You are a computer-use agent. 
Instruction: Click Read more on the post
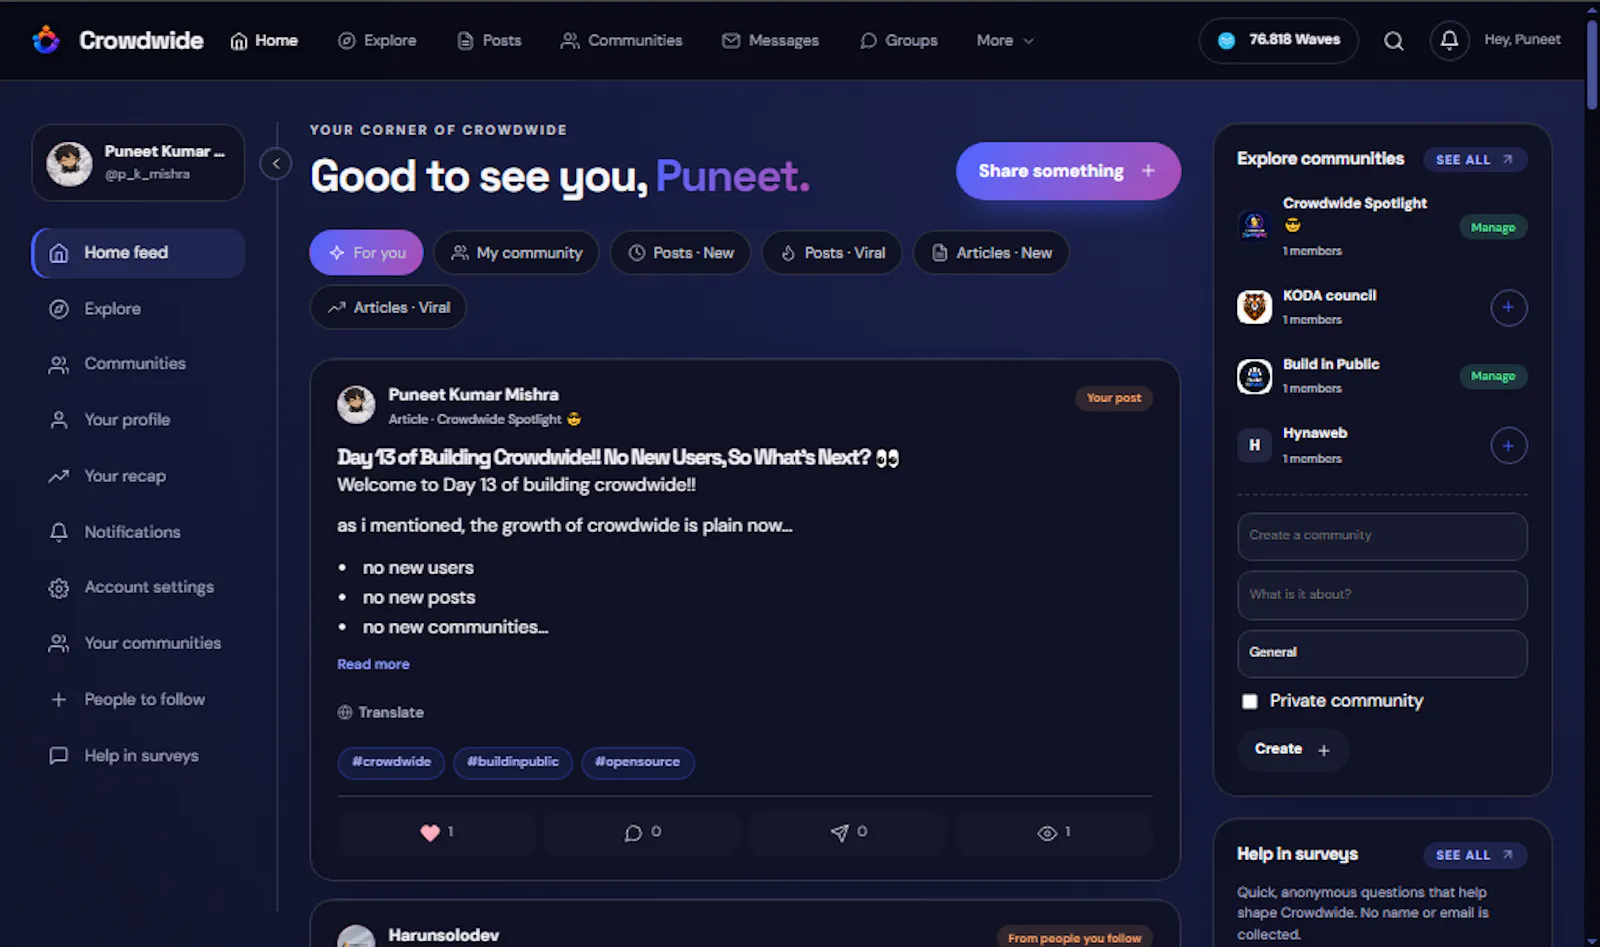click(x=373, y=664)
